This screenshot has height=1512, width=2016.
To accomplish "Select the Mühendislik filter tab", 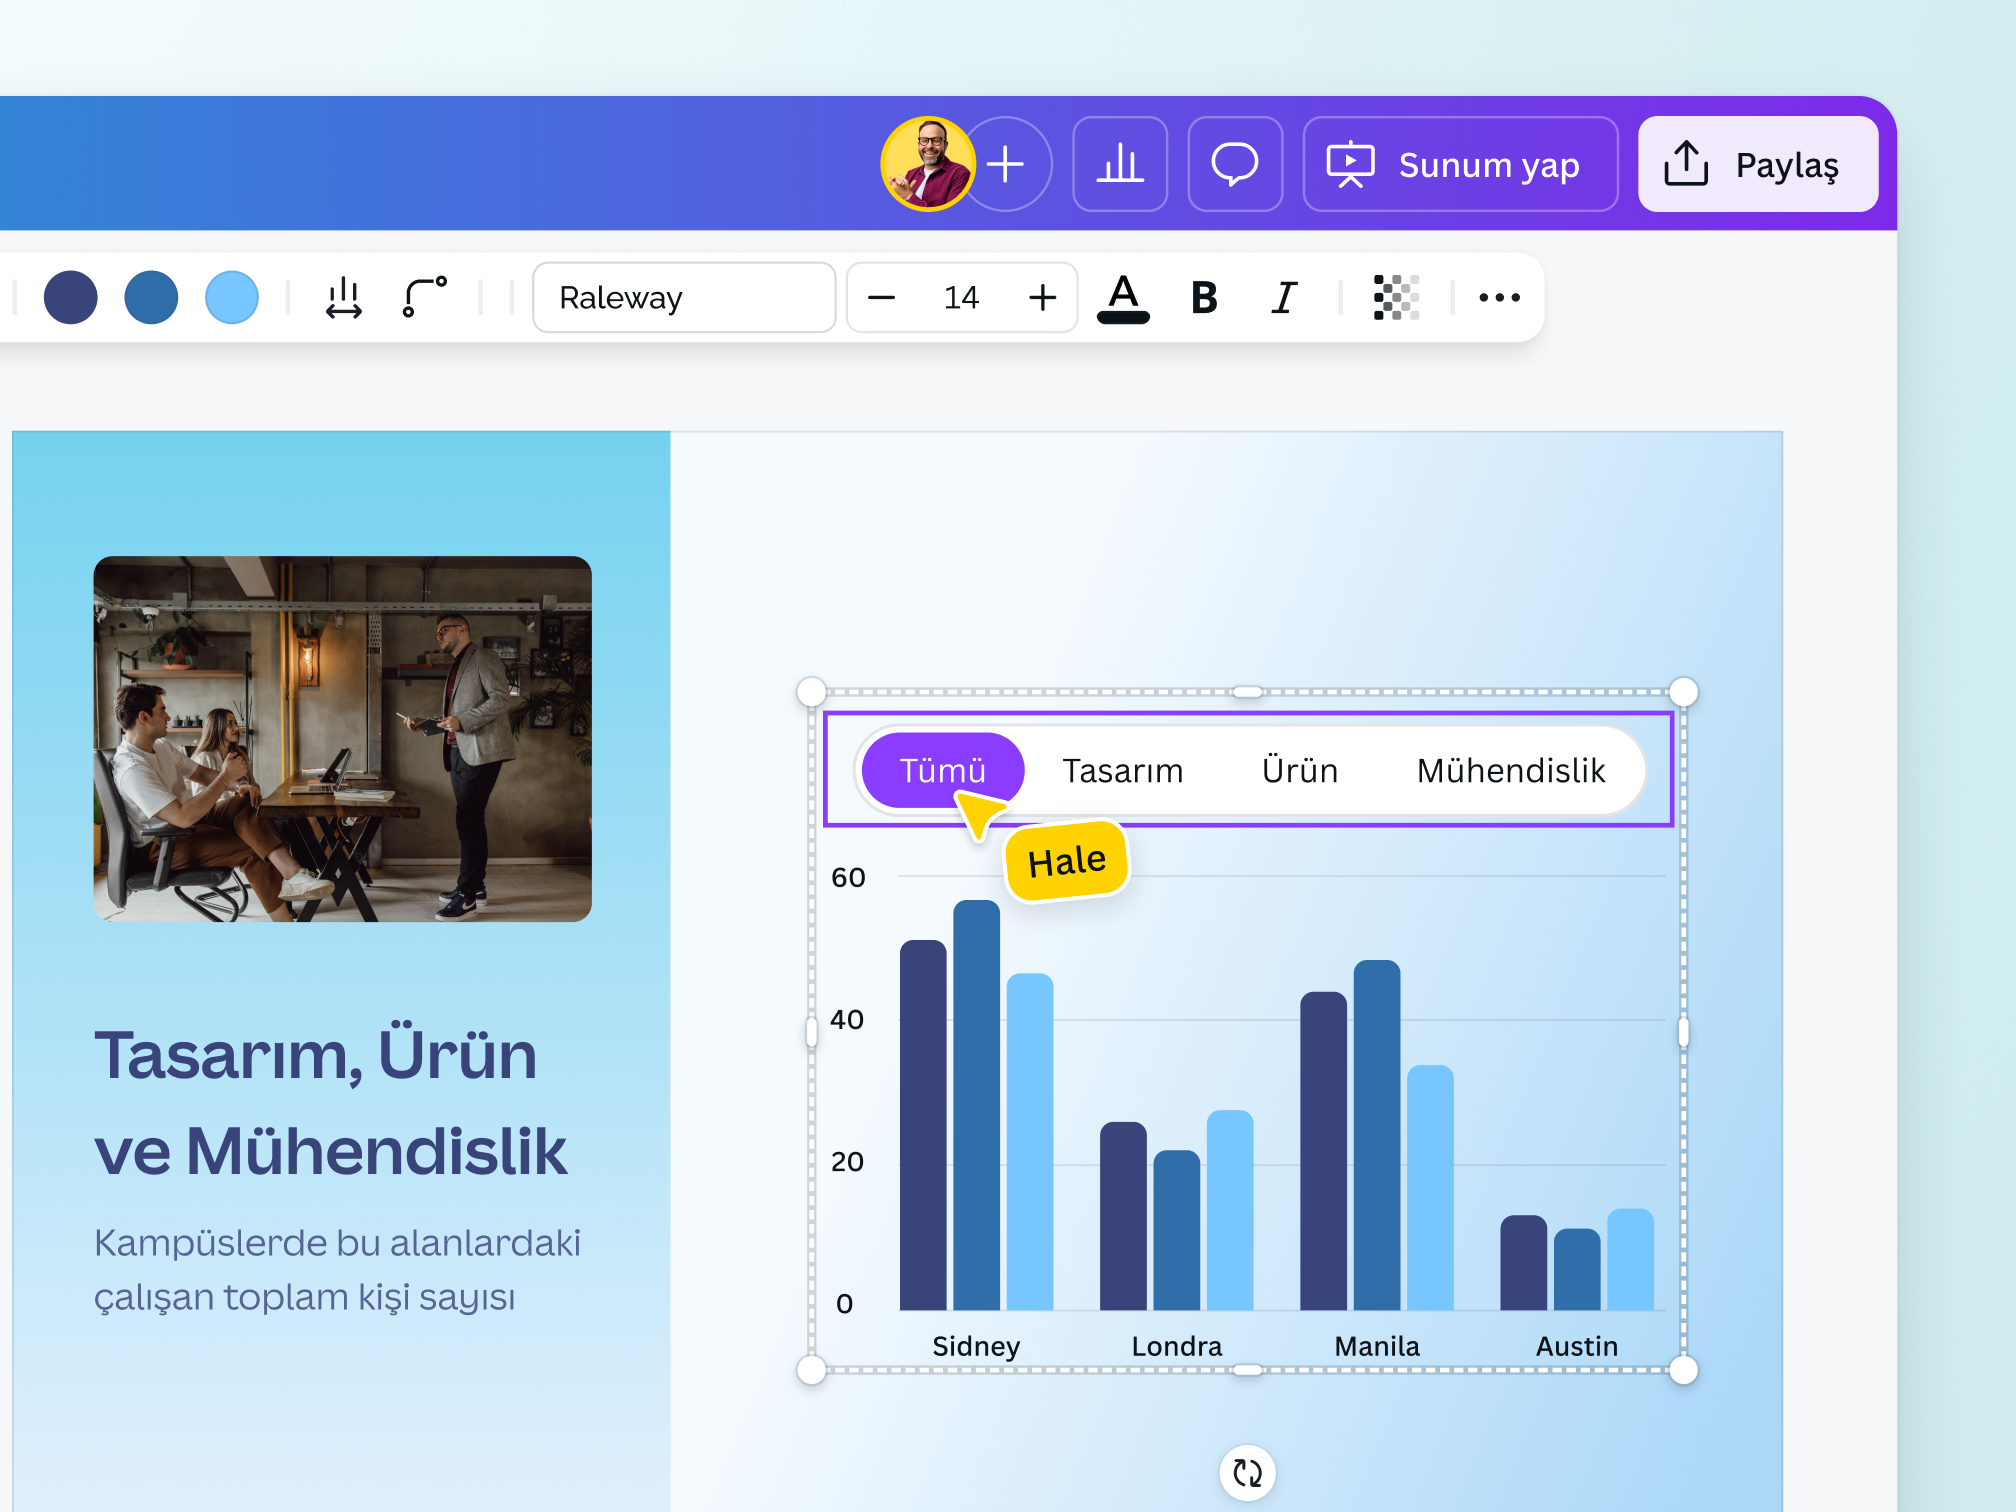I will pyautogui.click(x=1510, y=770).
